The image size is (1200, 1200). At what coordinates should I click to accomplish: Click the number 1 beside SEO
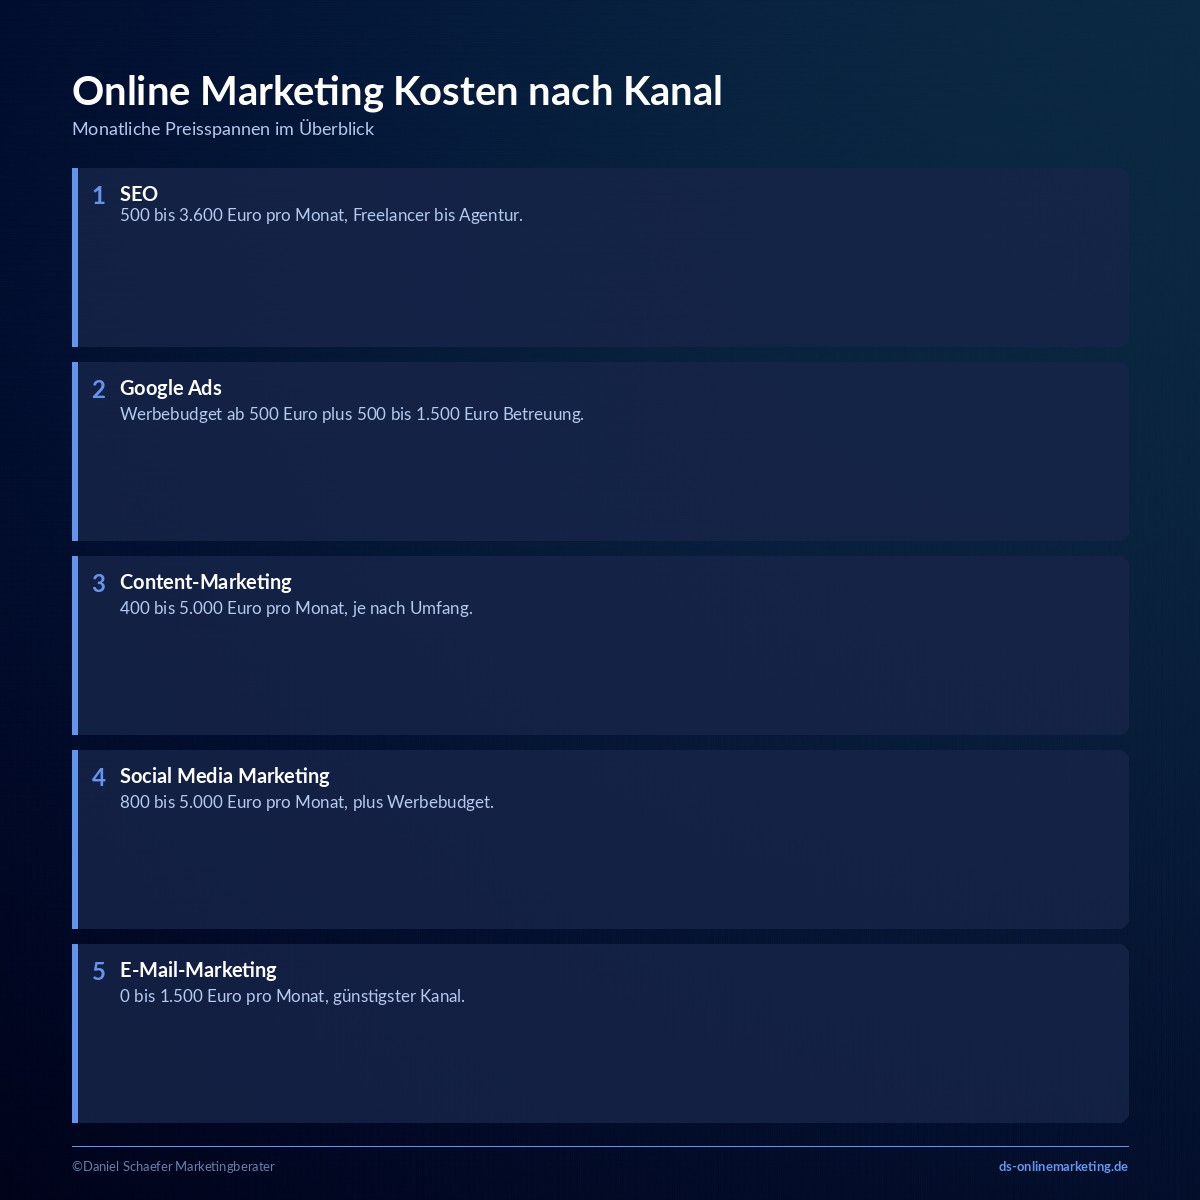(x=99, y=196)
